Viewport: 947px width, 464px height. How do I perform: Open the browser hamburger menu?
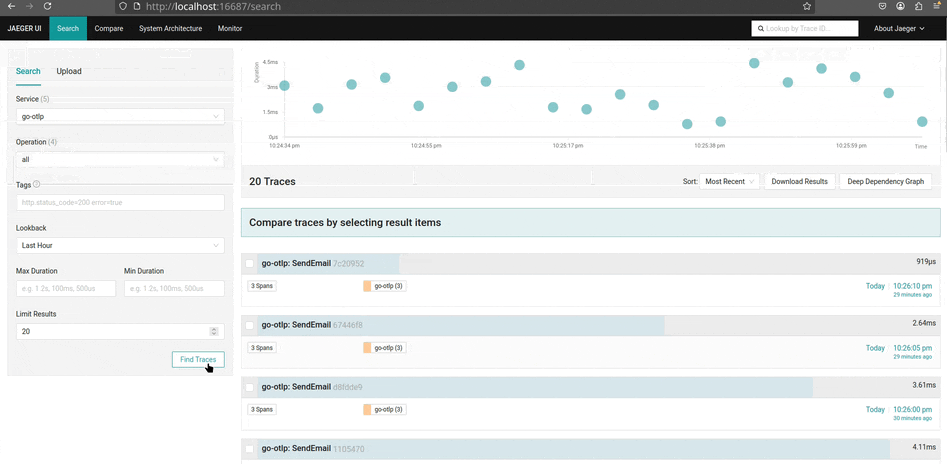tap(938, 6)
